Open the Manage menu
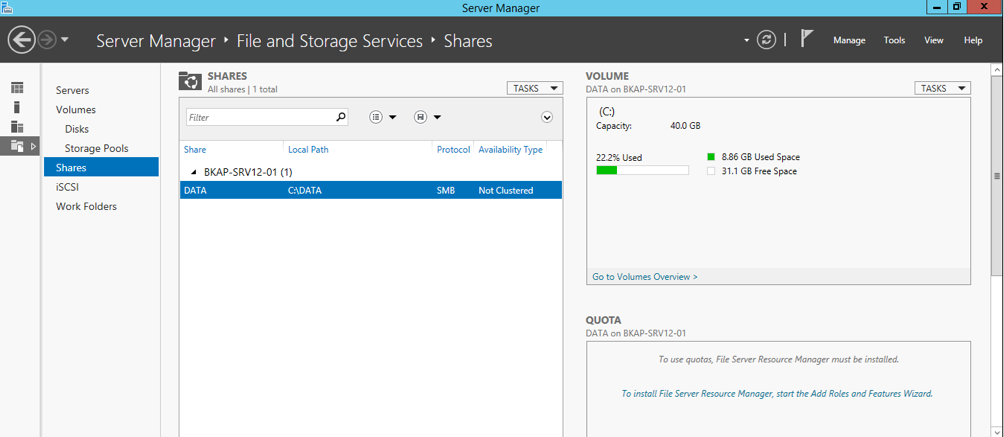This screenshot has width=1004, height=437. coord(849,40)
